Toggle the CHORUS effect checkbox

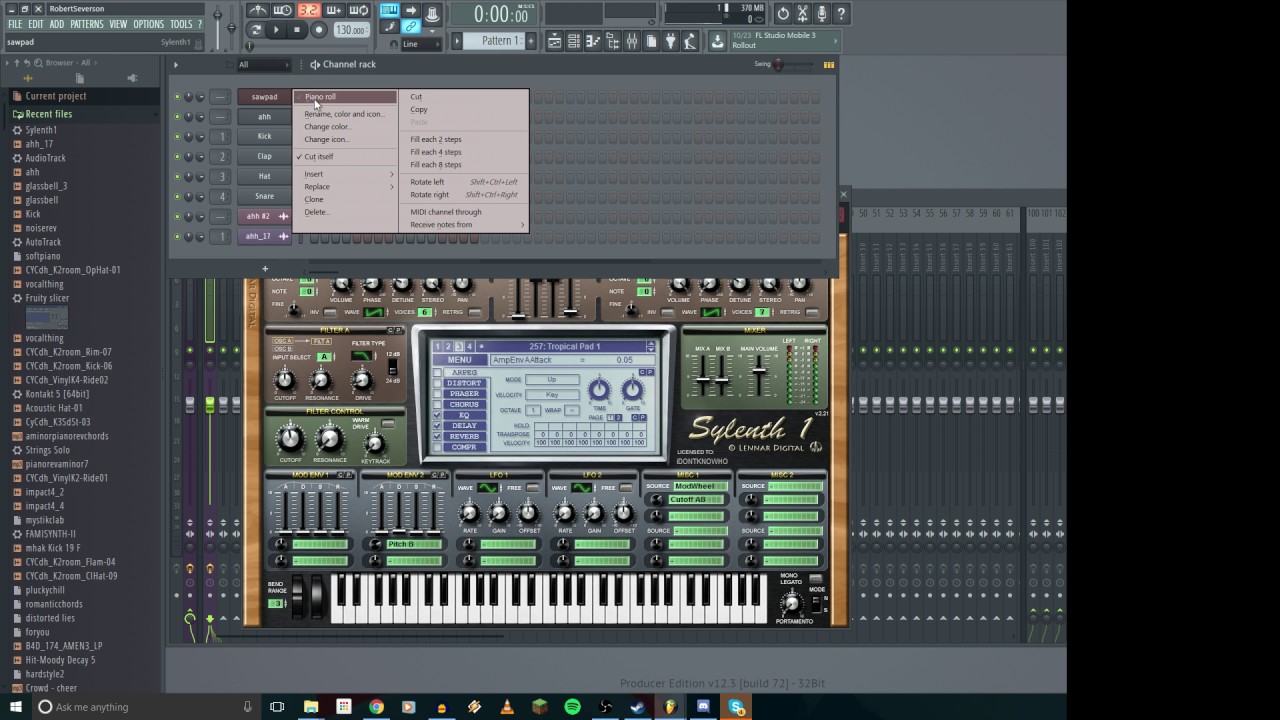tap(437, 405)
